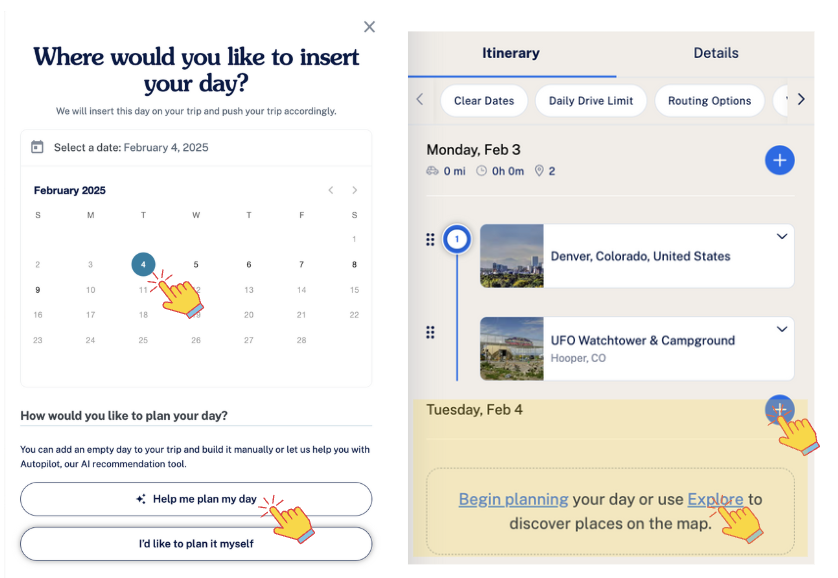Screen dimensions: 838x578
Task: Go to next month in calendar
Action: (x=354, y=190)
